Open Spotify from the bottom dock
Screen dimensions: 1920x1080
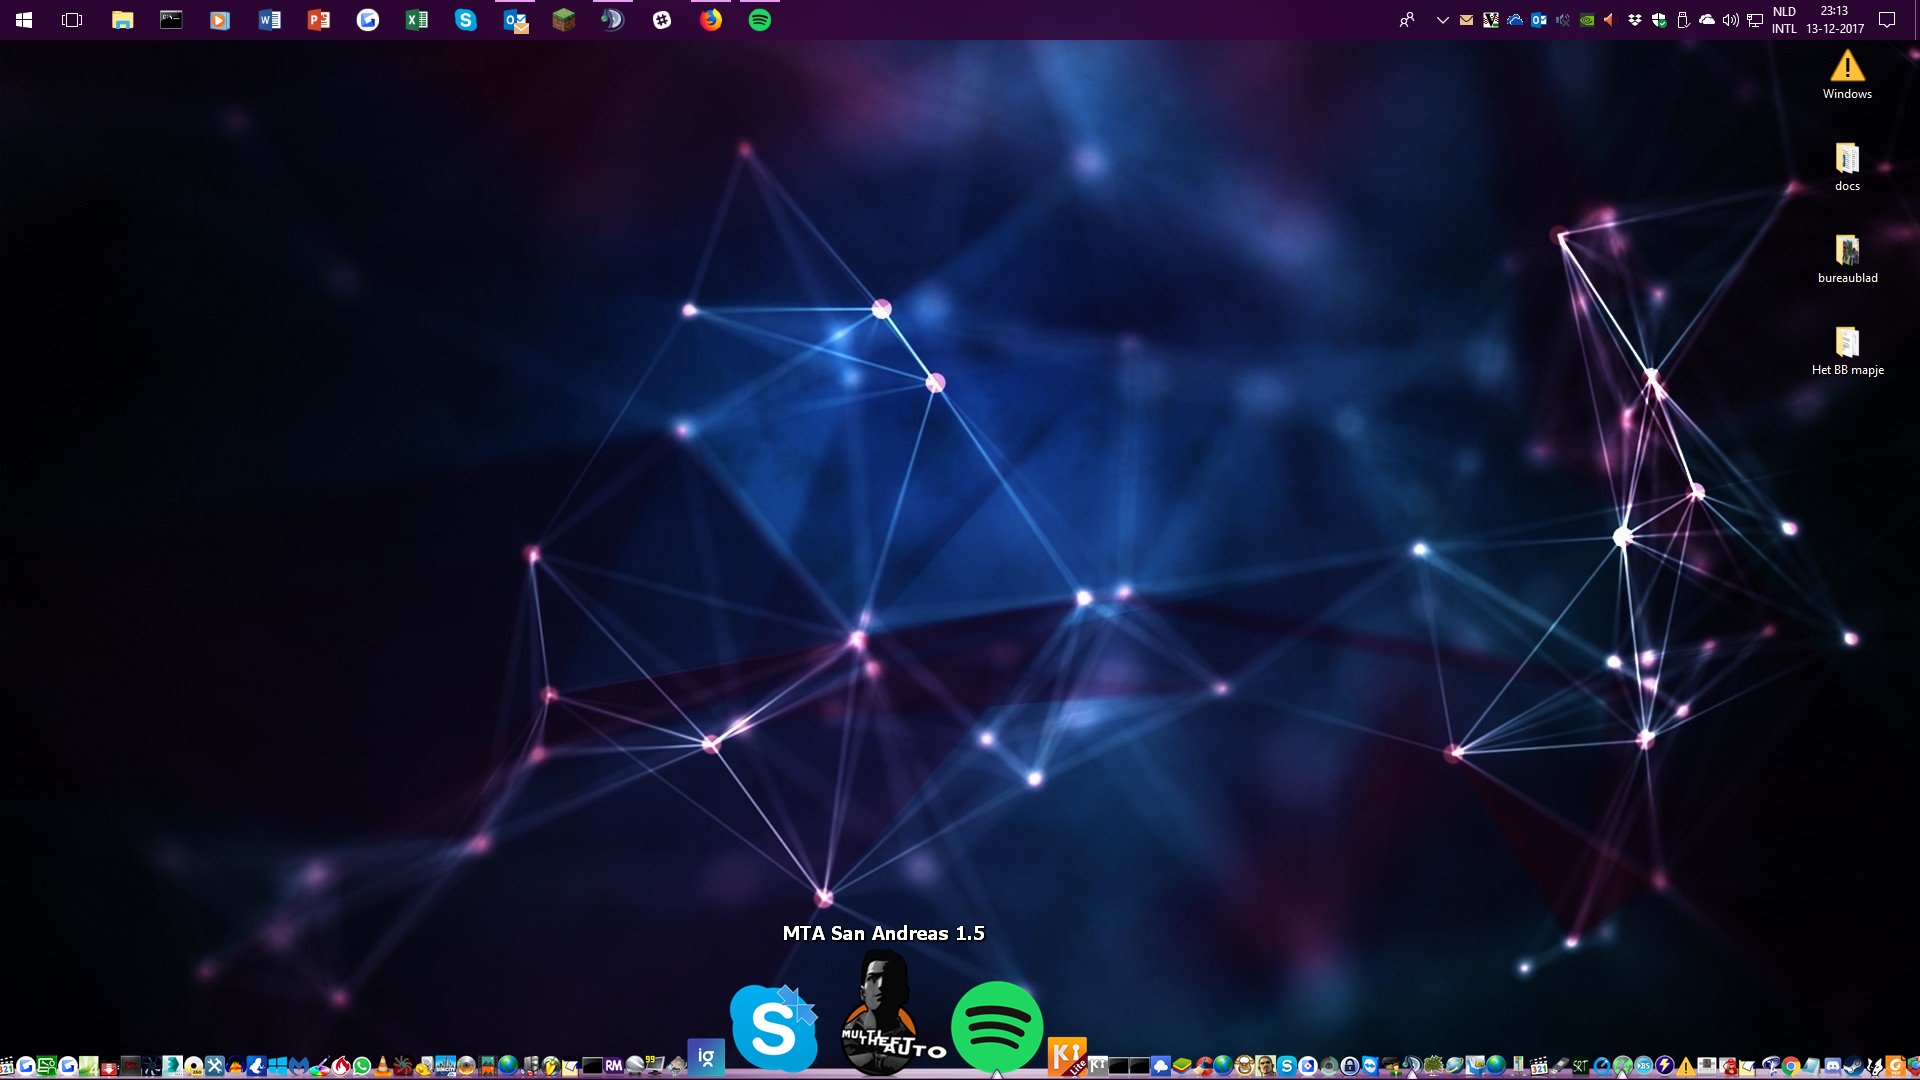pos(997,1027)
